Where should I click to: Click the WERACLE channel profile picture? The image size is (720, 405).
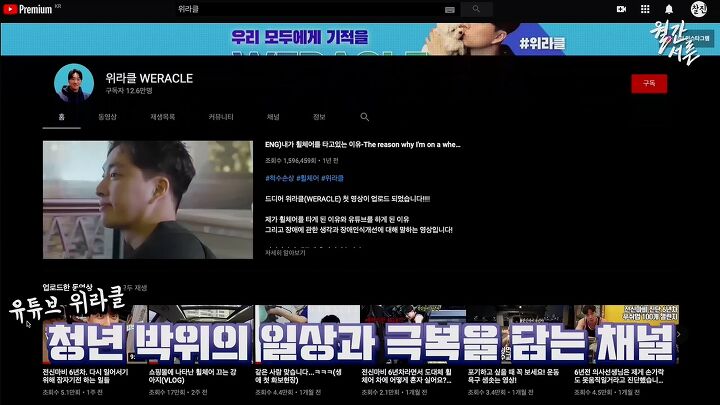pos(74,84)
